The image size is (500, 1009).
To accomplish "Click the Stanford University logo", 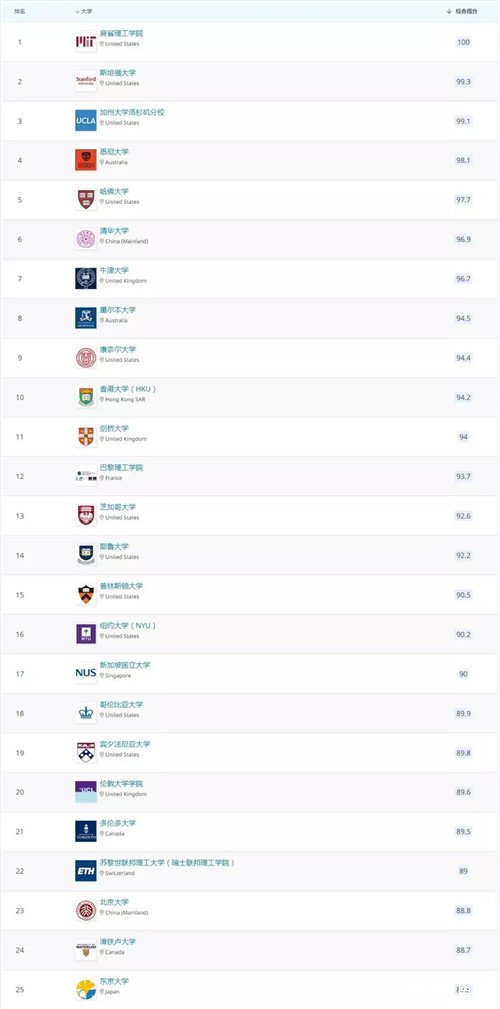I will click(x=86, y=81).
